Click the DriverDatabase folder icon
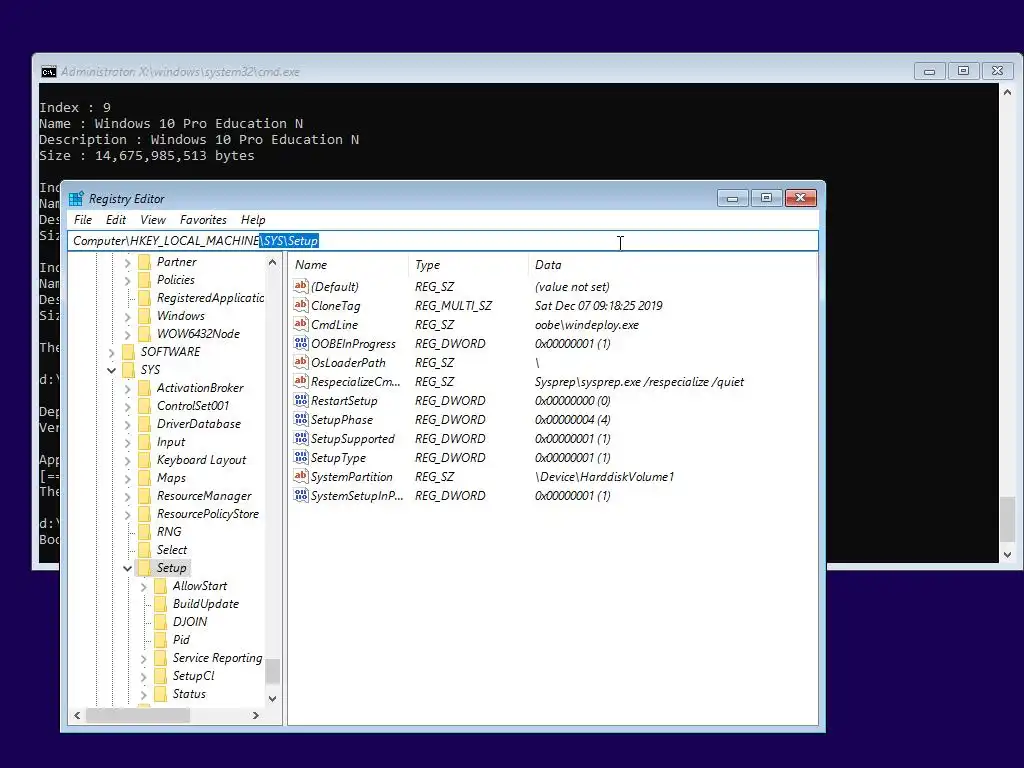 click(145, 424)
